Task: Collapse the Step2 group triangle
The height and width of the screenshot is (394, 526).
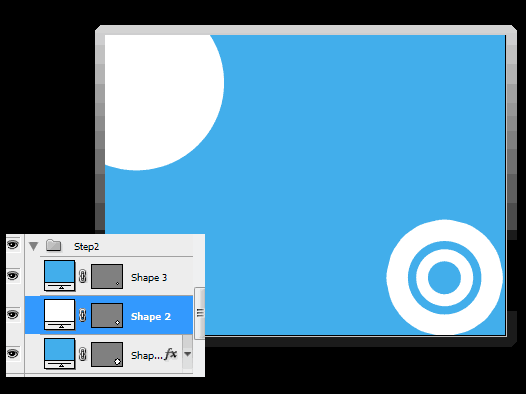Action: click(33, 246)
